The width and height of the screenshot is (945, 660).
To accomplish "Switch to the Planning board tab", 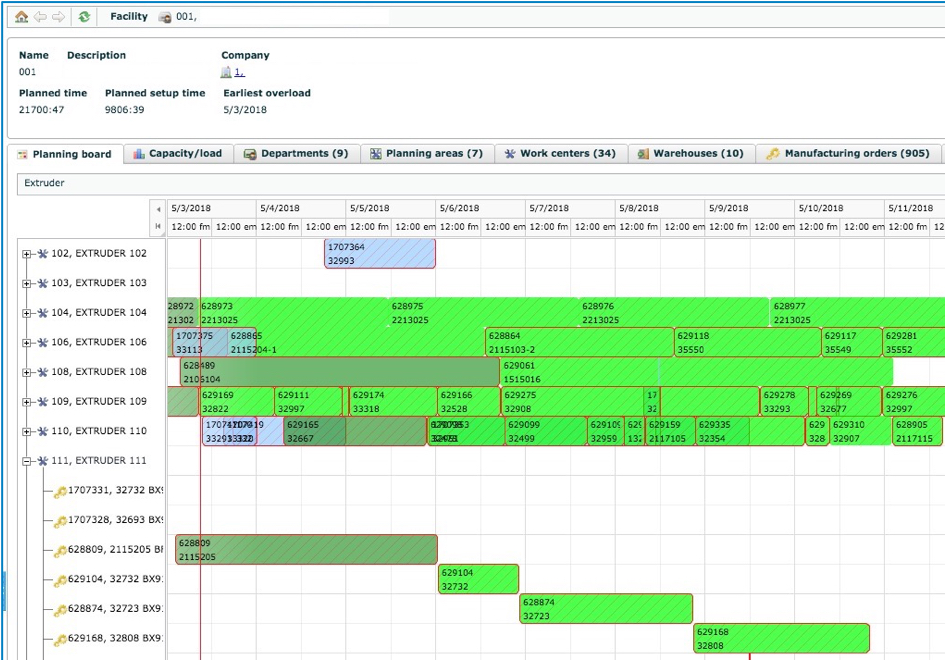I will click(x=65, y=154).
